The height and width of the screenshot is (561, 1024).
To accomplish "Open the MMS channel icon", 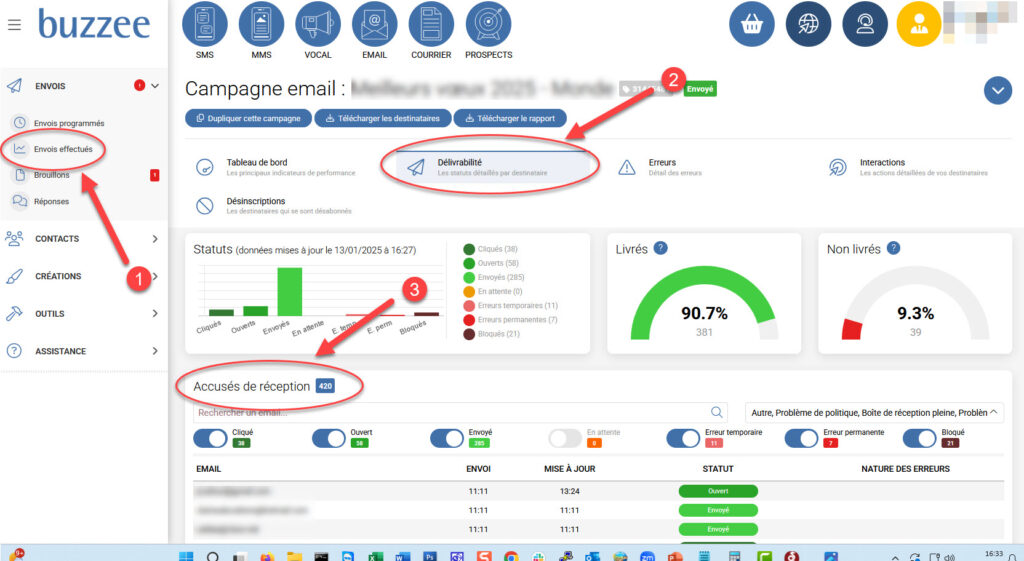I will 261,24.
